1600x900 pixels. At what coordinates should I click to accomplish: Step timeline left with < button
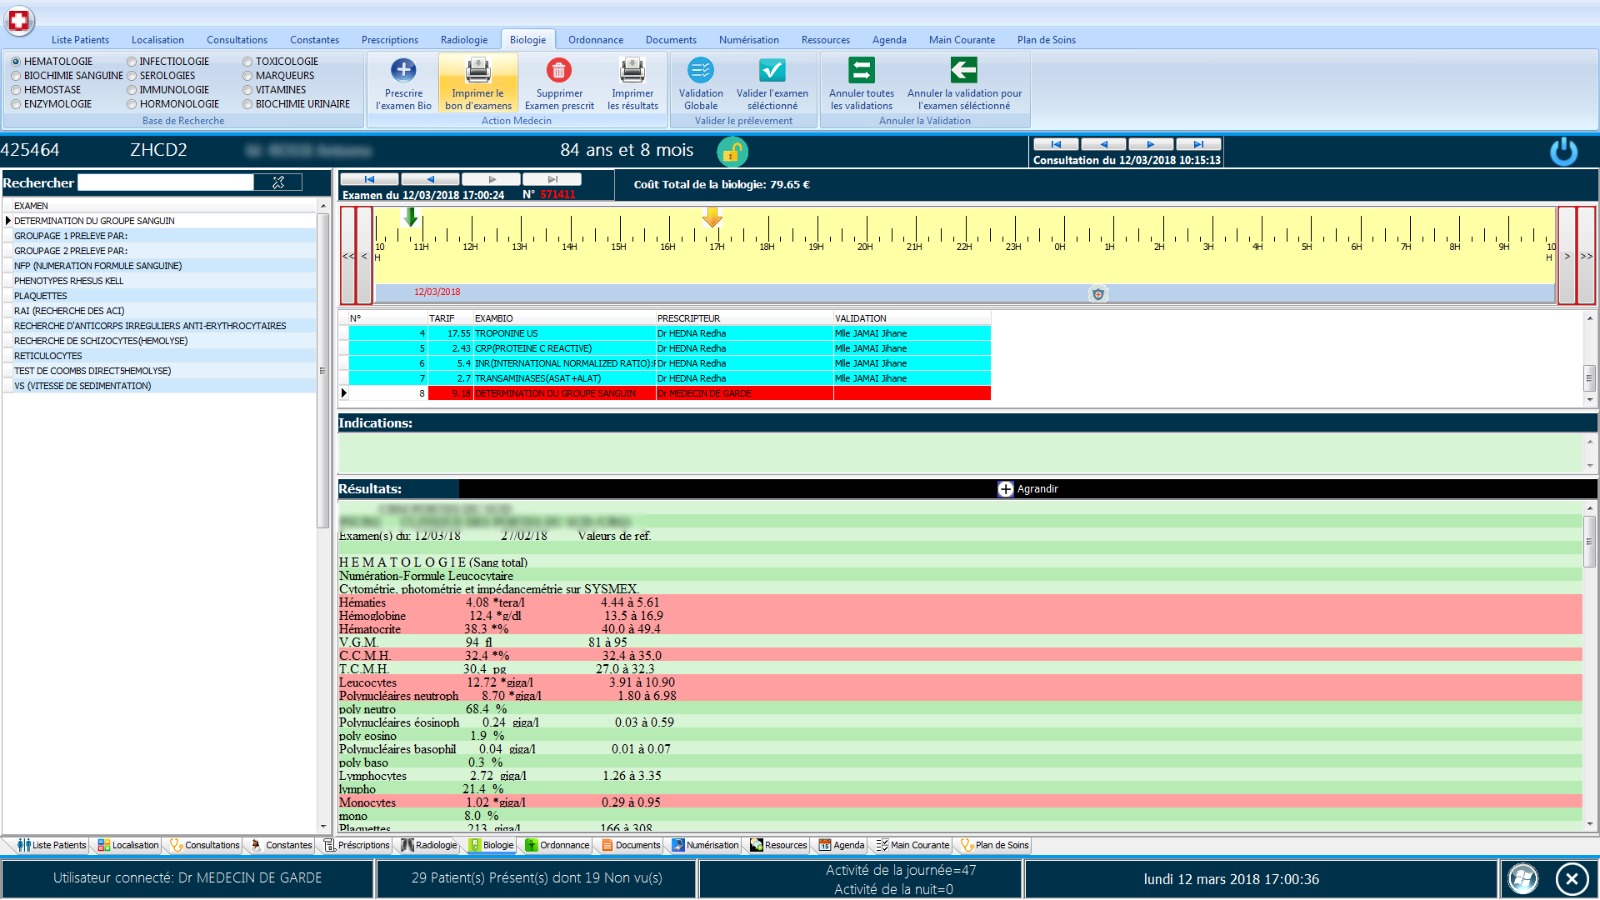point(364,256)
